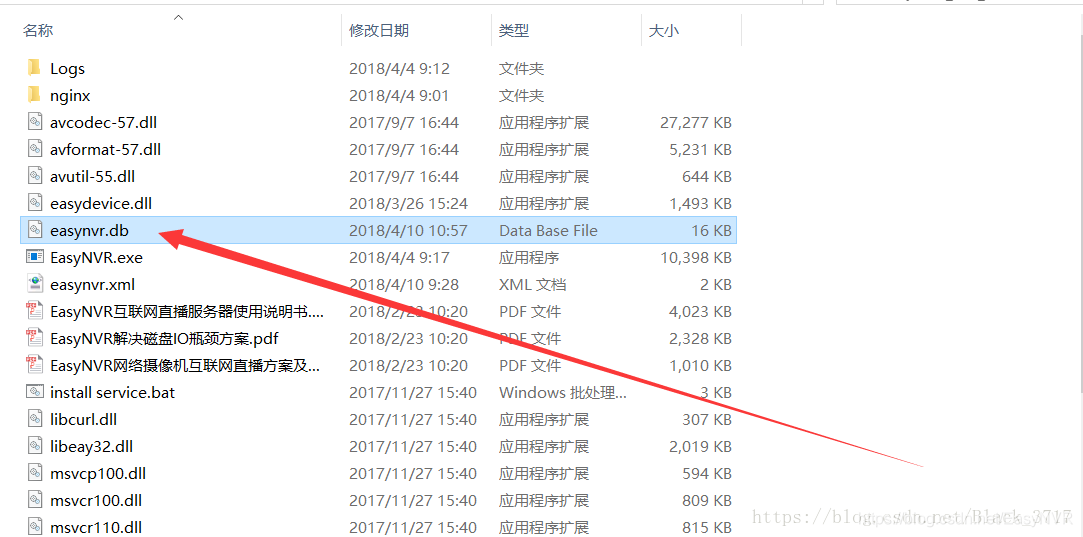This screenshot has width=1083, height=537.
Task: Open the Logs folder icon
Action: [x=35, y=68]
